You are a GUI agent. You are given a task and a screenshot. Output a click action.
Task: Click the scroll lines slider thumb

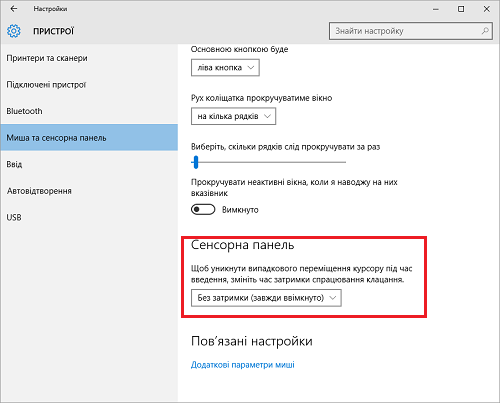coord(196,162)
